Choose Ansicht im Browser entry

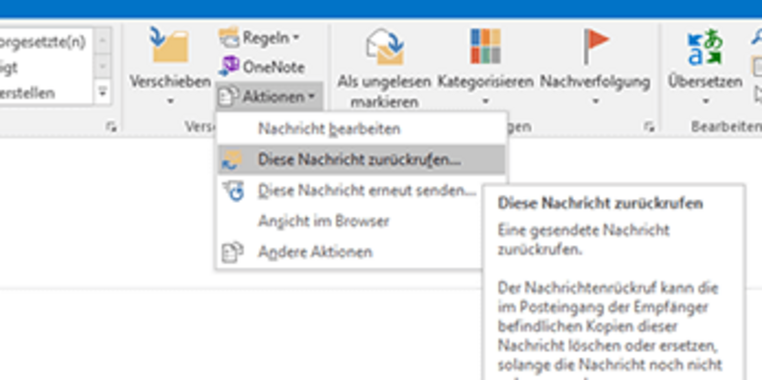coord(350,221)
